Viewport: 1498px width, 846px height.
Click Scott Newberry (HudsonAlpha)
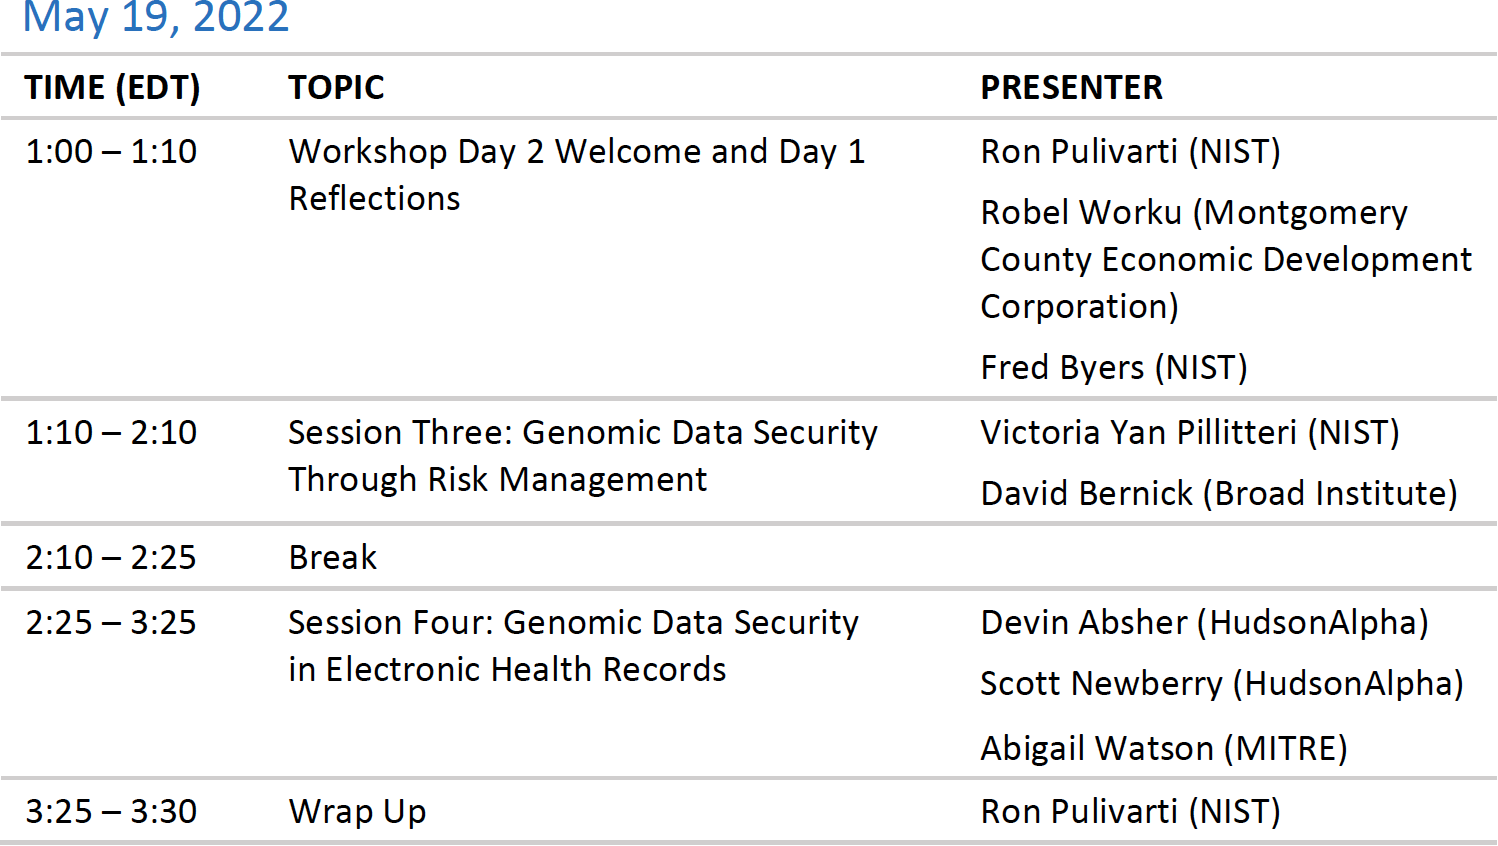coord(1221,684)
